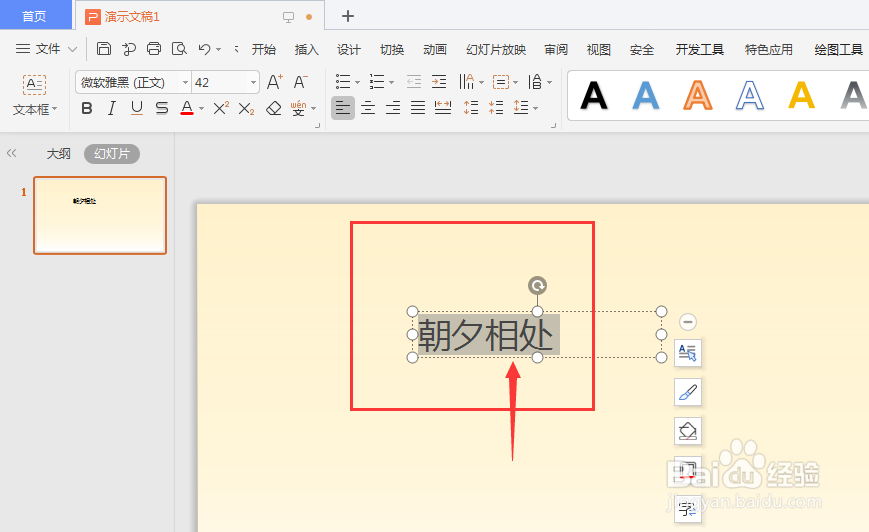Switch to 大纲 outline view
This screenshot has width=869, height=532.
(x=58, y=154)
